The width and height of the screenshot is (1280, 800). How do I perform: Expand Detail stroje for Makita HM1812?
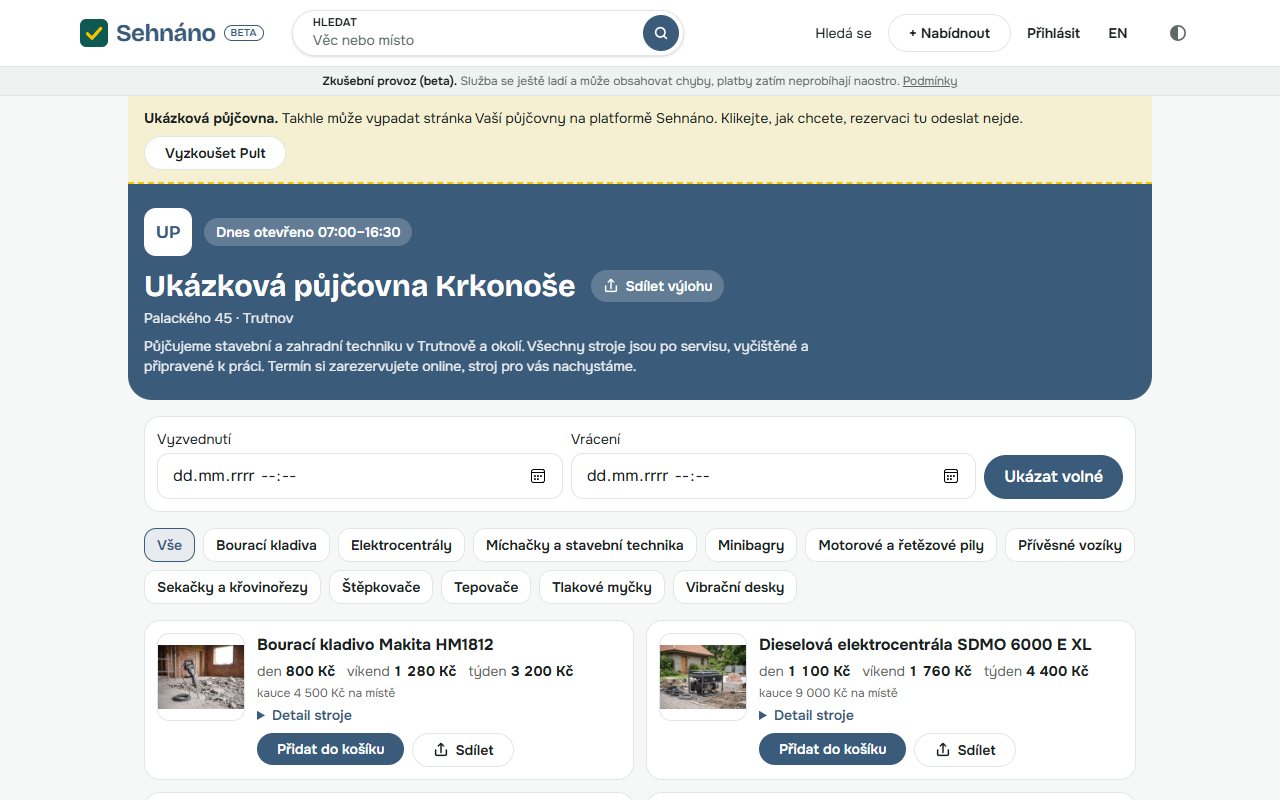305,715
